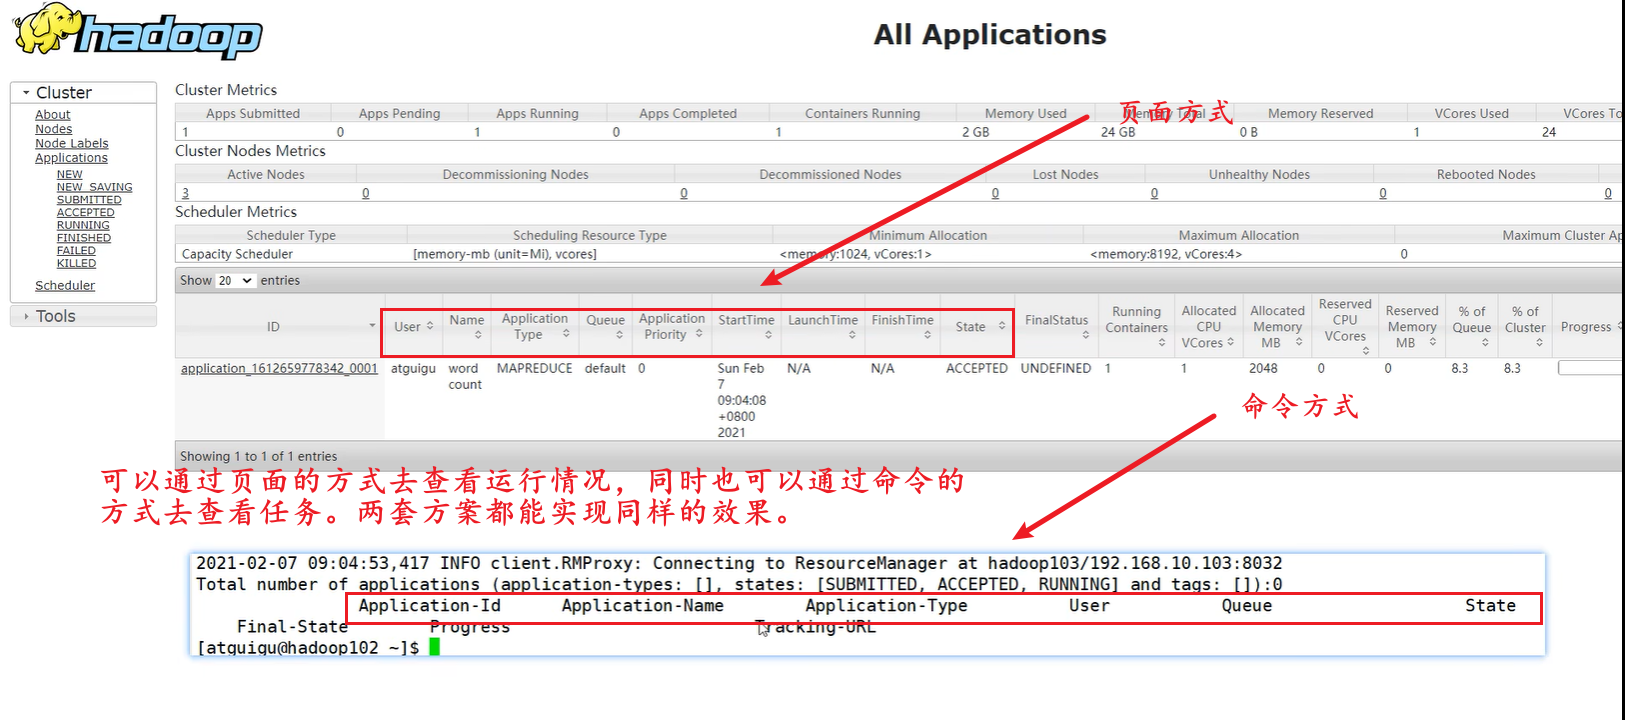
Task: Open application_1612659778342_0001 details
Action: pyautogui.click(x=279, y=368)
